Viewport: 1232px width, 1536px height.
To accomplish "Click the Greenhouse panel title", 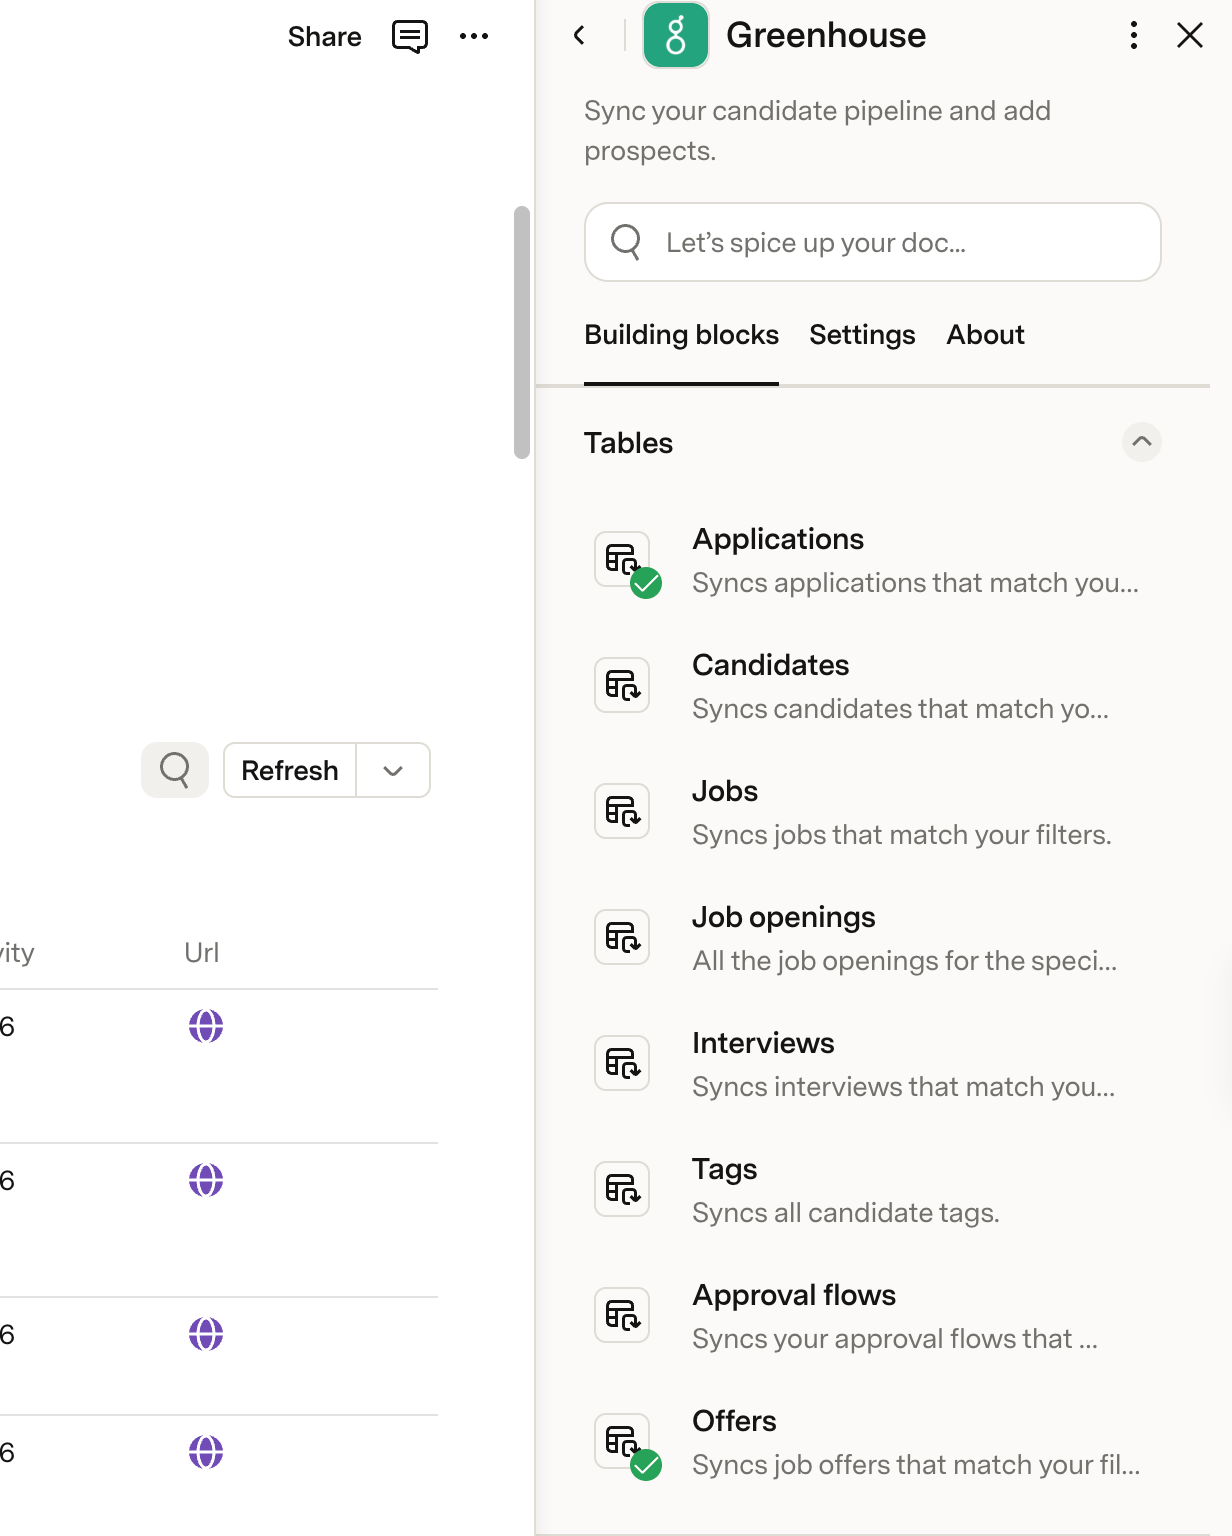I will coord(826,35).
